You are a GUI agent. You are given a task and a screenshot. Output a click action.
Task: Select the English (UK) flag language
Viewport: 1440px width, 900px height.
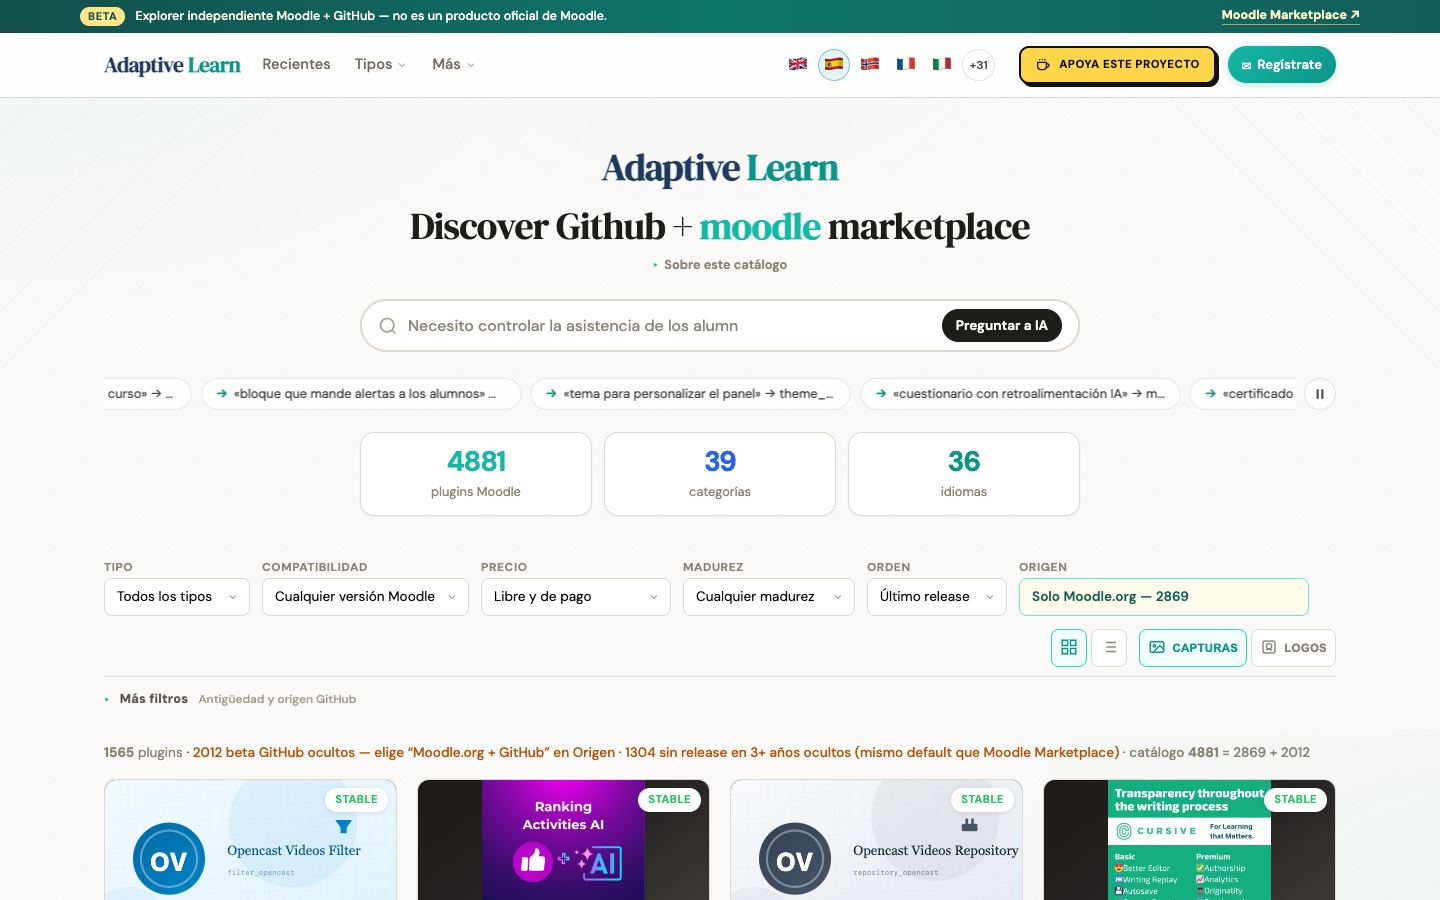coord(798,64)
